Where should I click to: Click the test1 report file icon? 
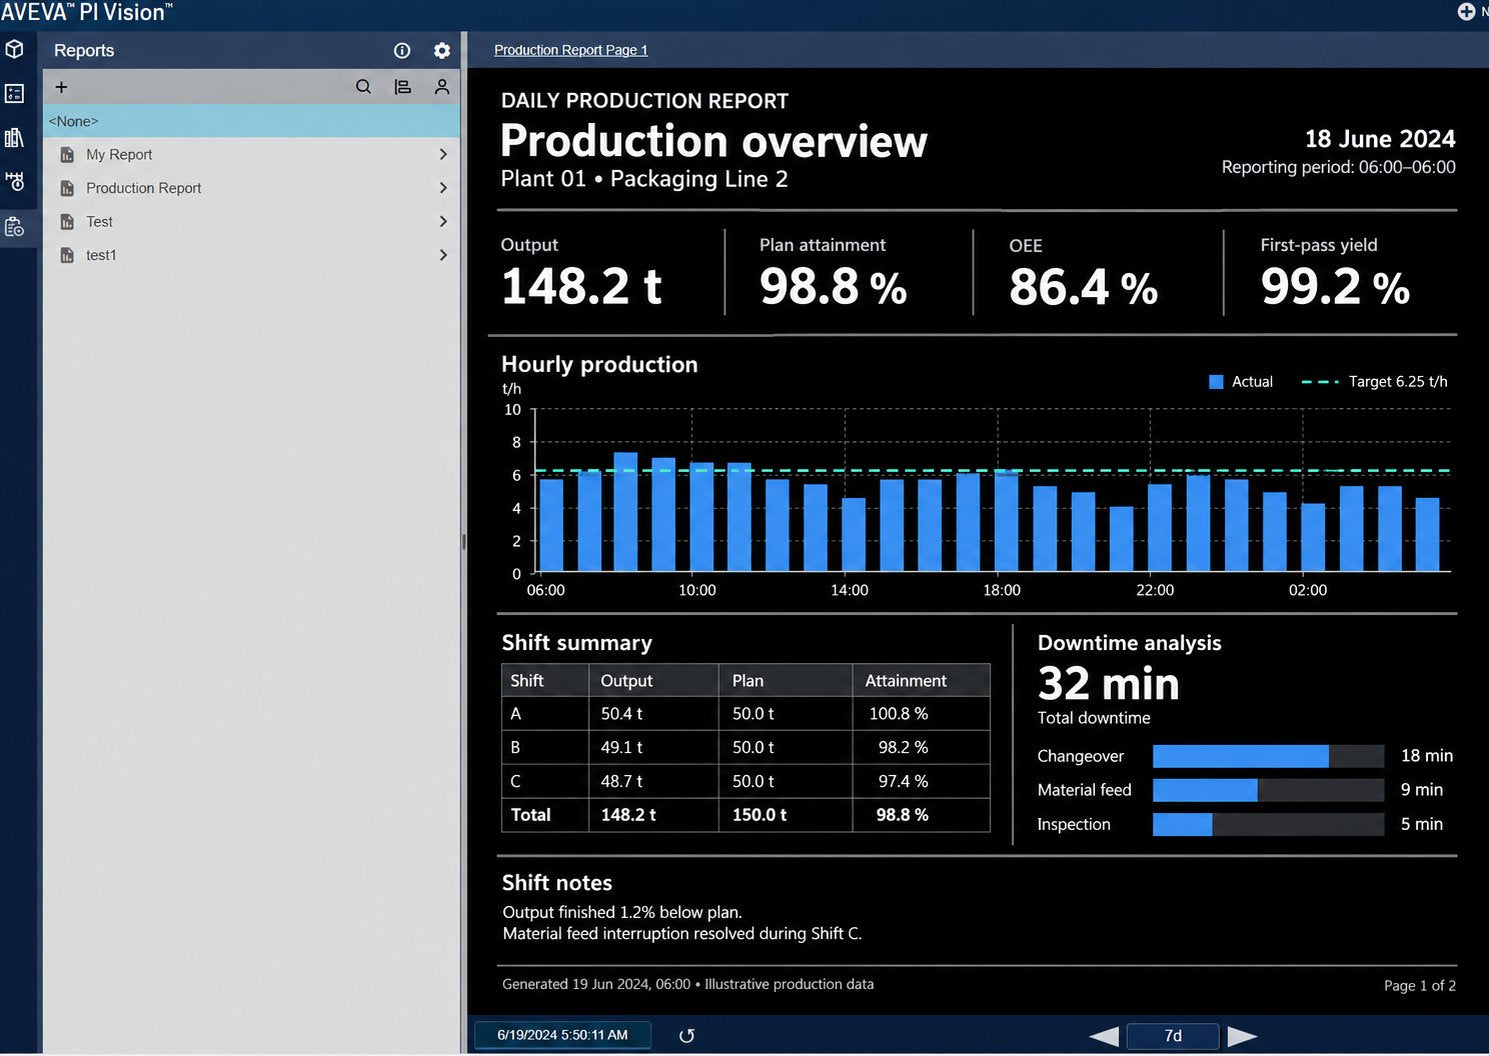pos(67,255)
